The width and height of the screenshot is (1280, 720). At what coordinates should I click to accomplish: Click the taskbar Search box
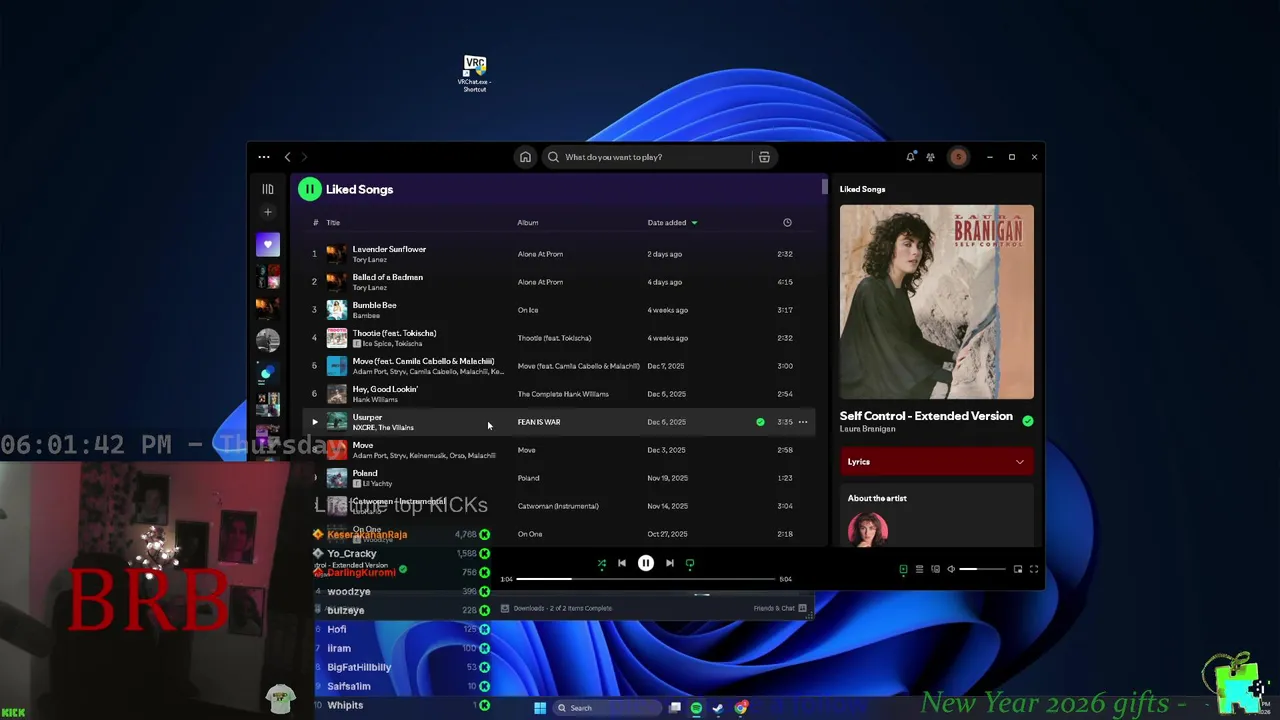[608, 708]
